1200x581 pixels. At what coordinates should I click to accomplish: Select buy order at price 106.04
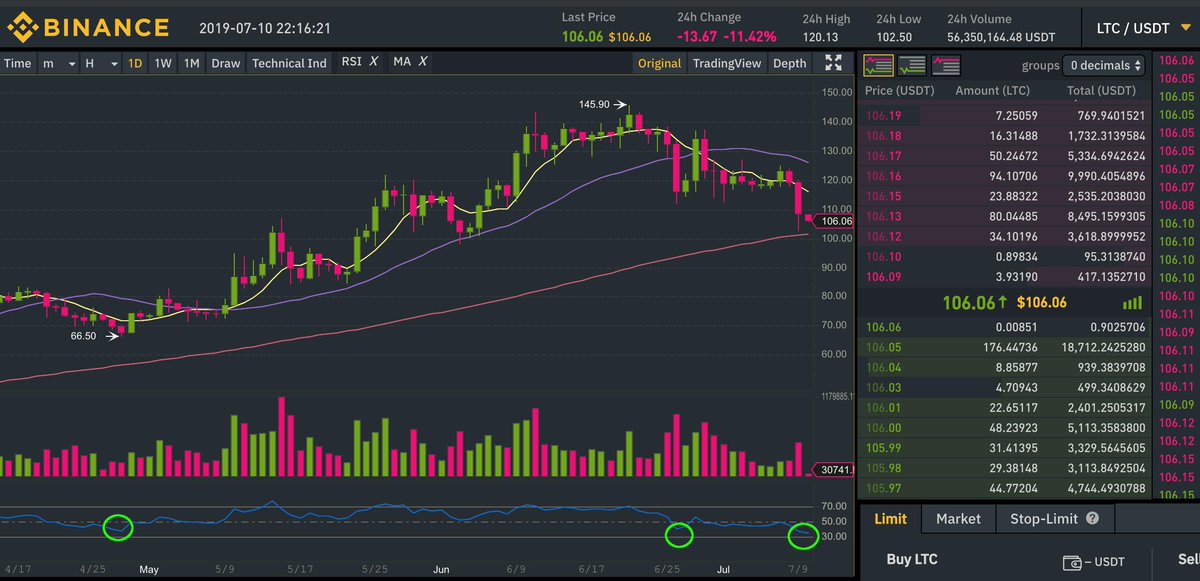pyautogui.click(x=1005, y=367)
